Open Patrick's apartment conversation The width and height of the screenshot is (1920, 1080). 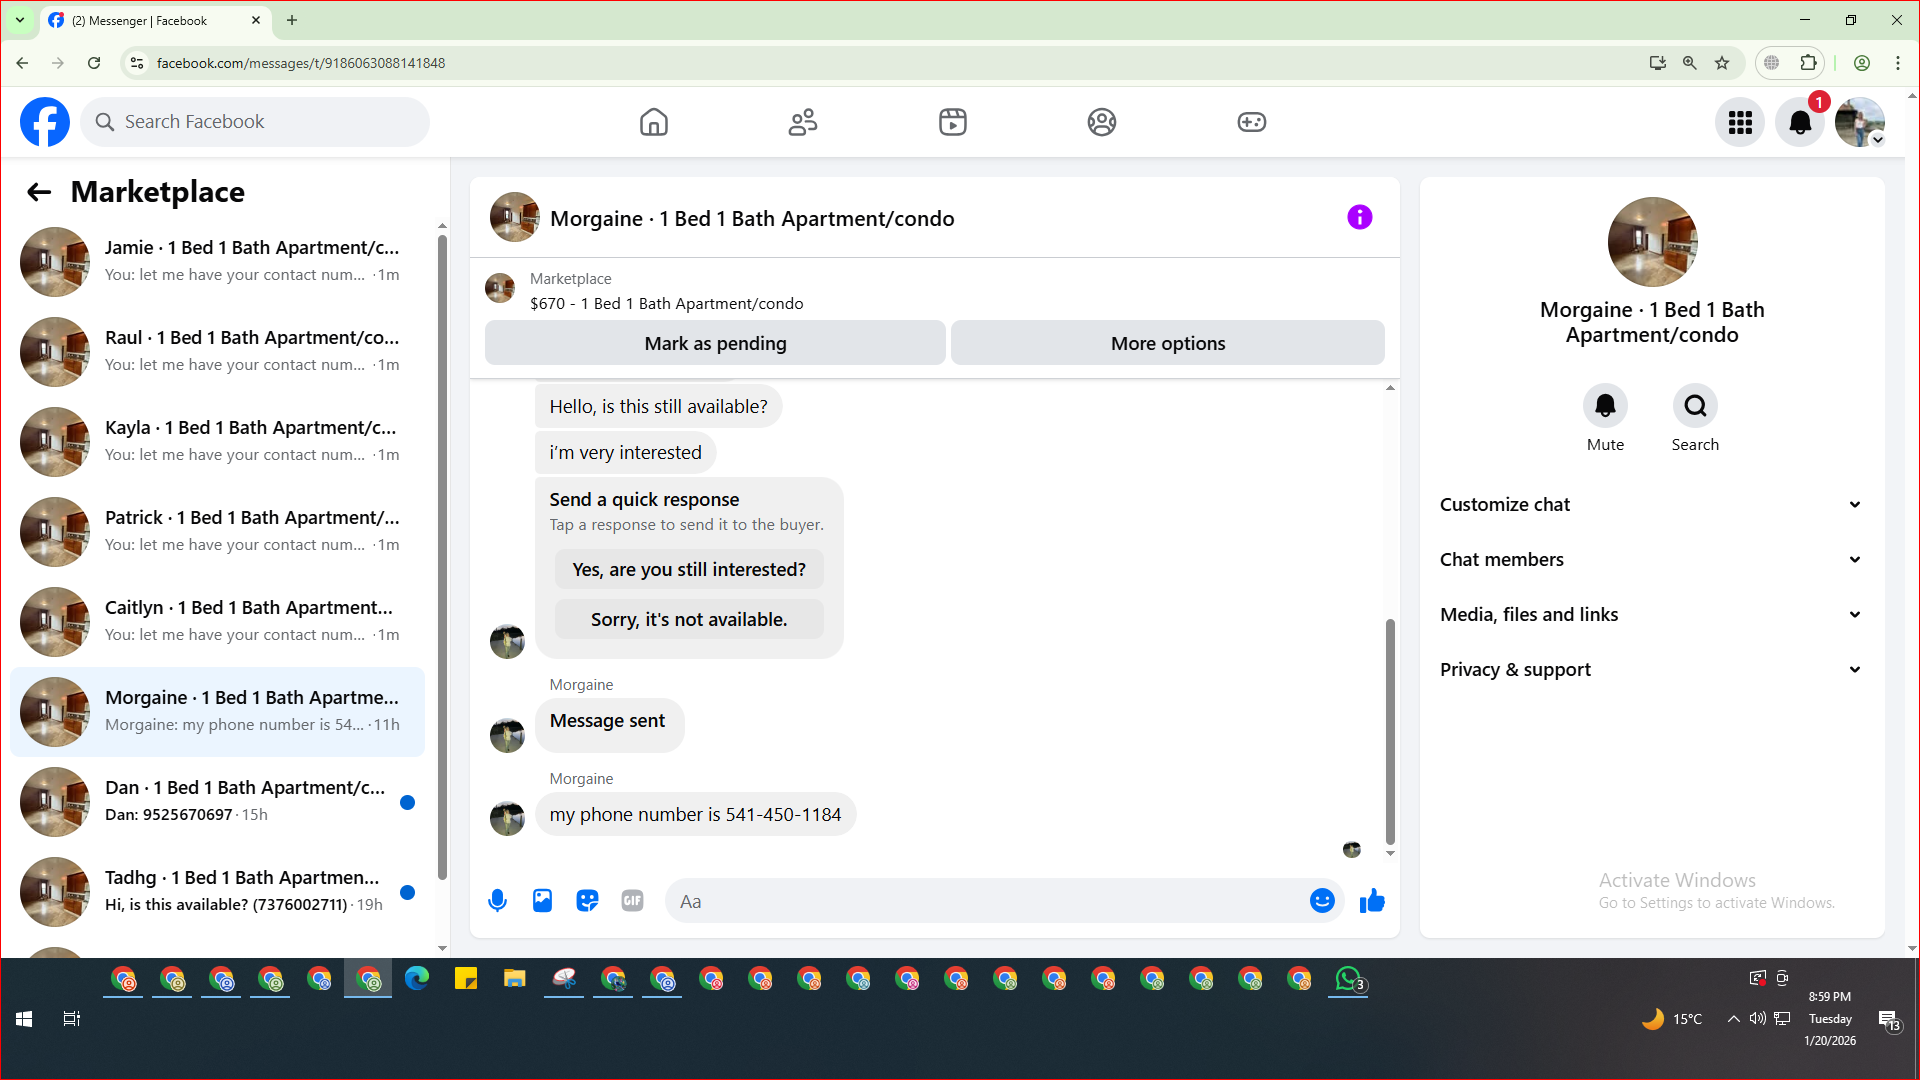218,532
